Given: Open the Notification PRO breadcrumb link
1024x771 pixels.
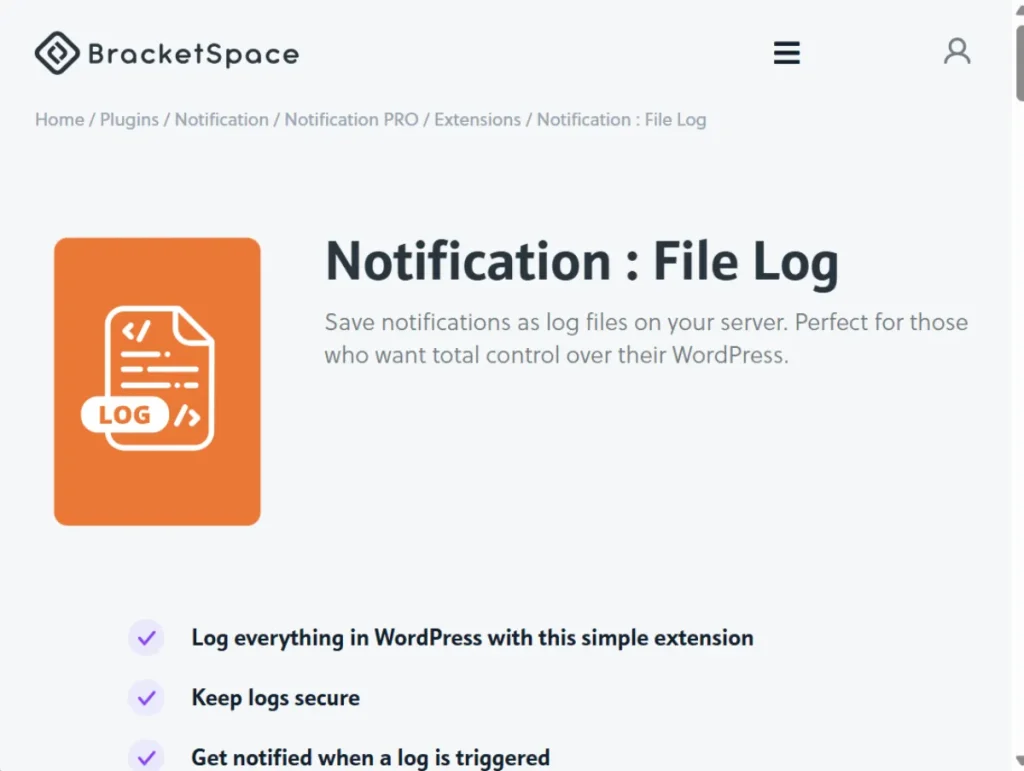Looking at the screenshot, I should (x=351, y=119).
